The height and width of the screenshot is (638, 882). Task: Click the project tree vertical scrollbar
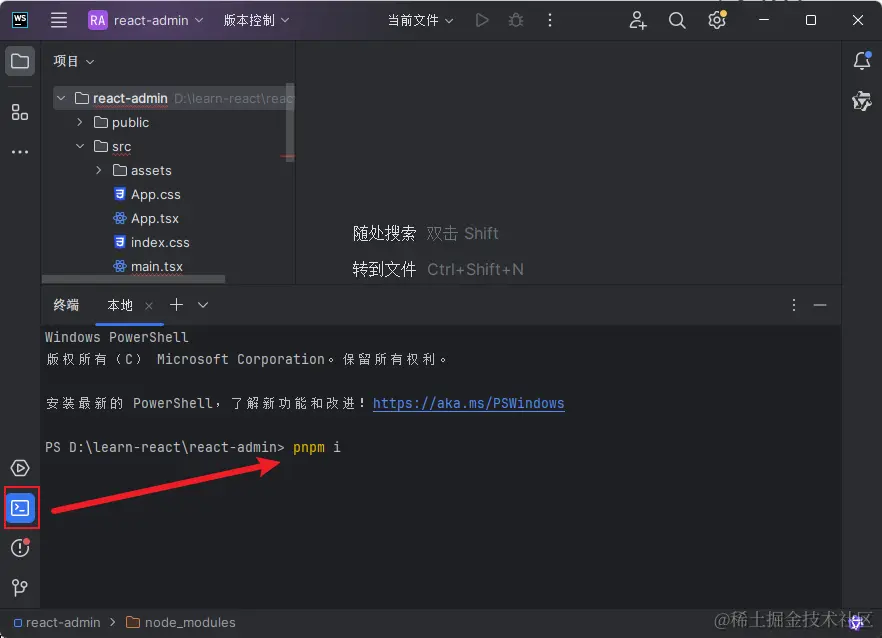tap(290, 122)
